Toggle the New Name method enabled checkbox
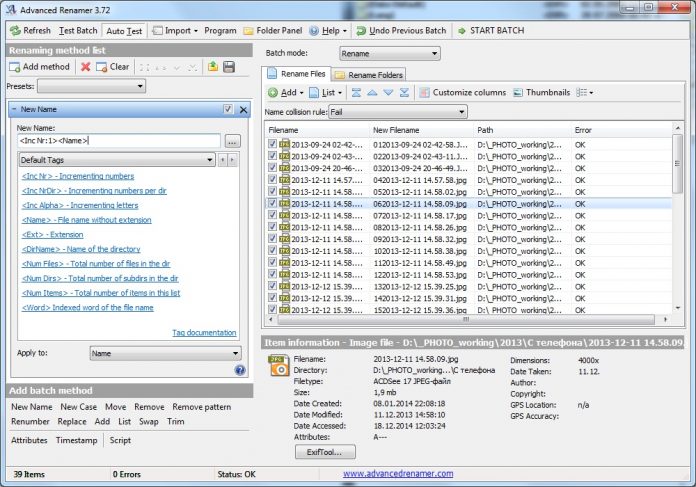This screenshot has width=696, height=487. coord(228,109)
